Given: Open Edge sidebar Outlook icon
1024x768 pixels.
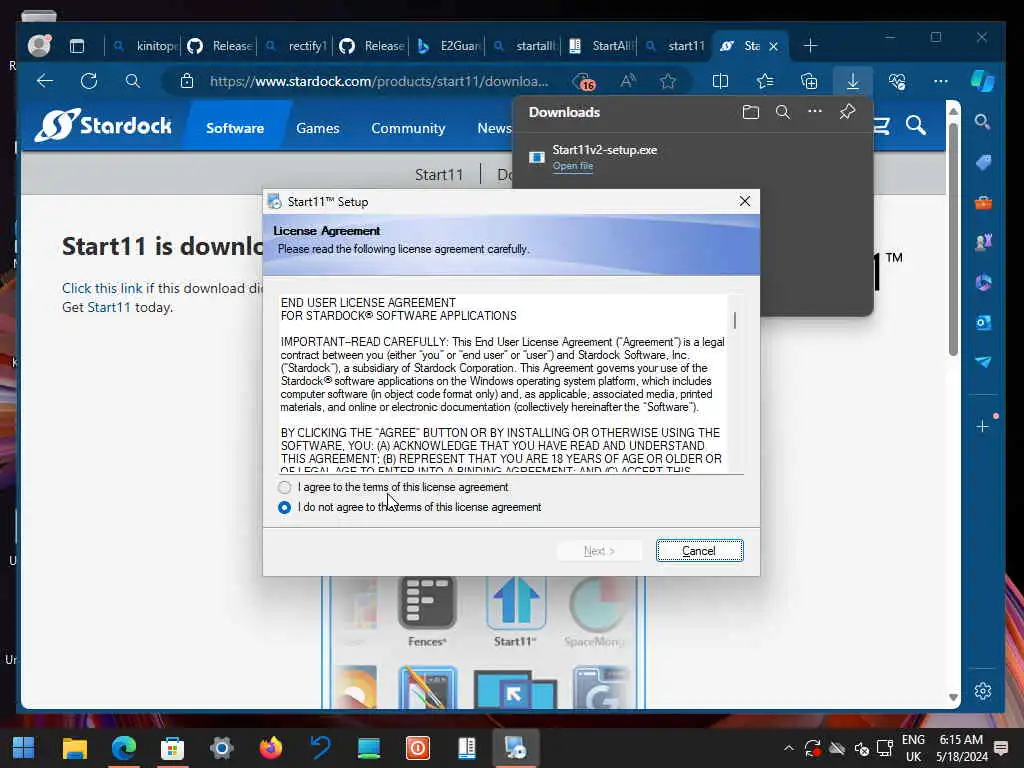Looking at the screenshot, I should [983, 322].
